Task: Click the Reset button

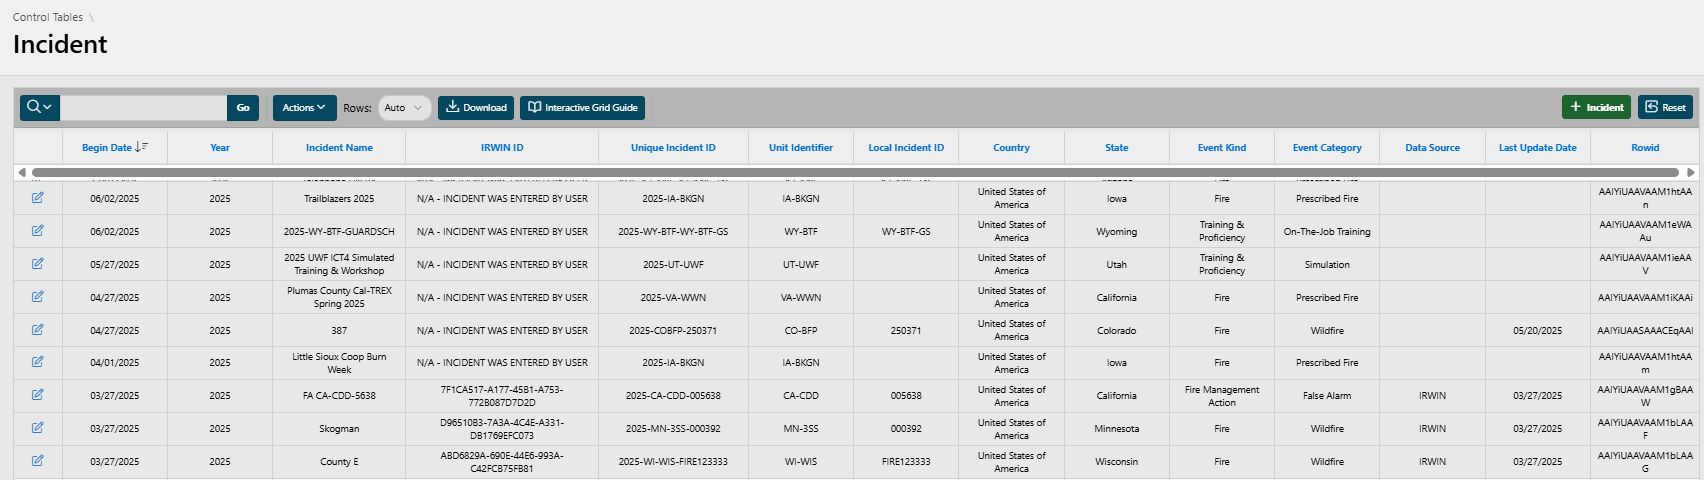Action: coord(1665,107)
